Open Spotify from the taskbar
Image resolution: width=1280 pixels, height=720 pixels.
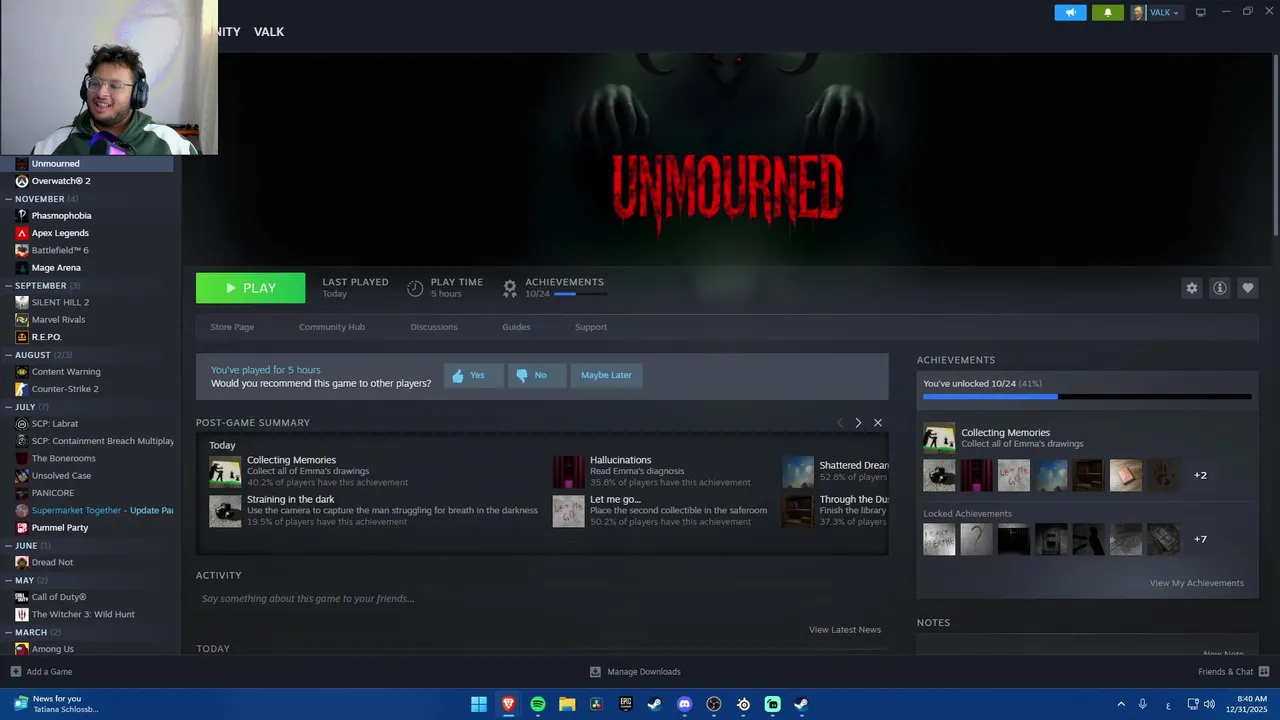[x=538, y=704]
